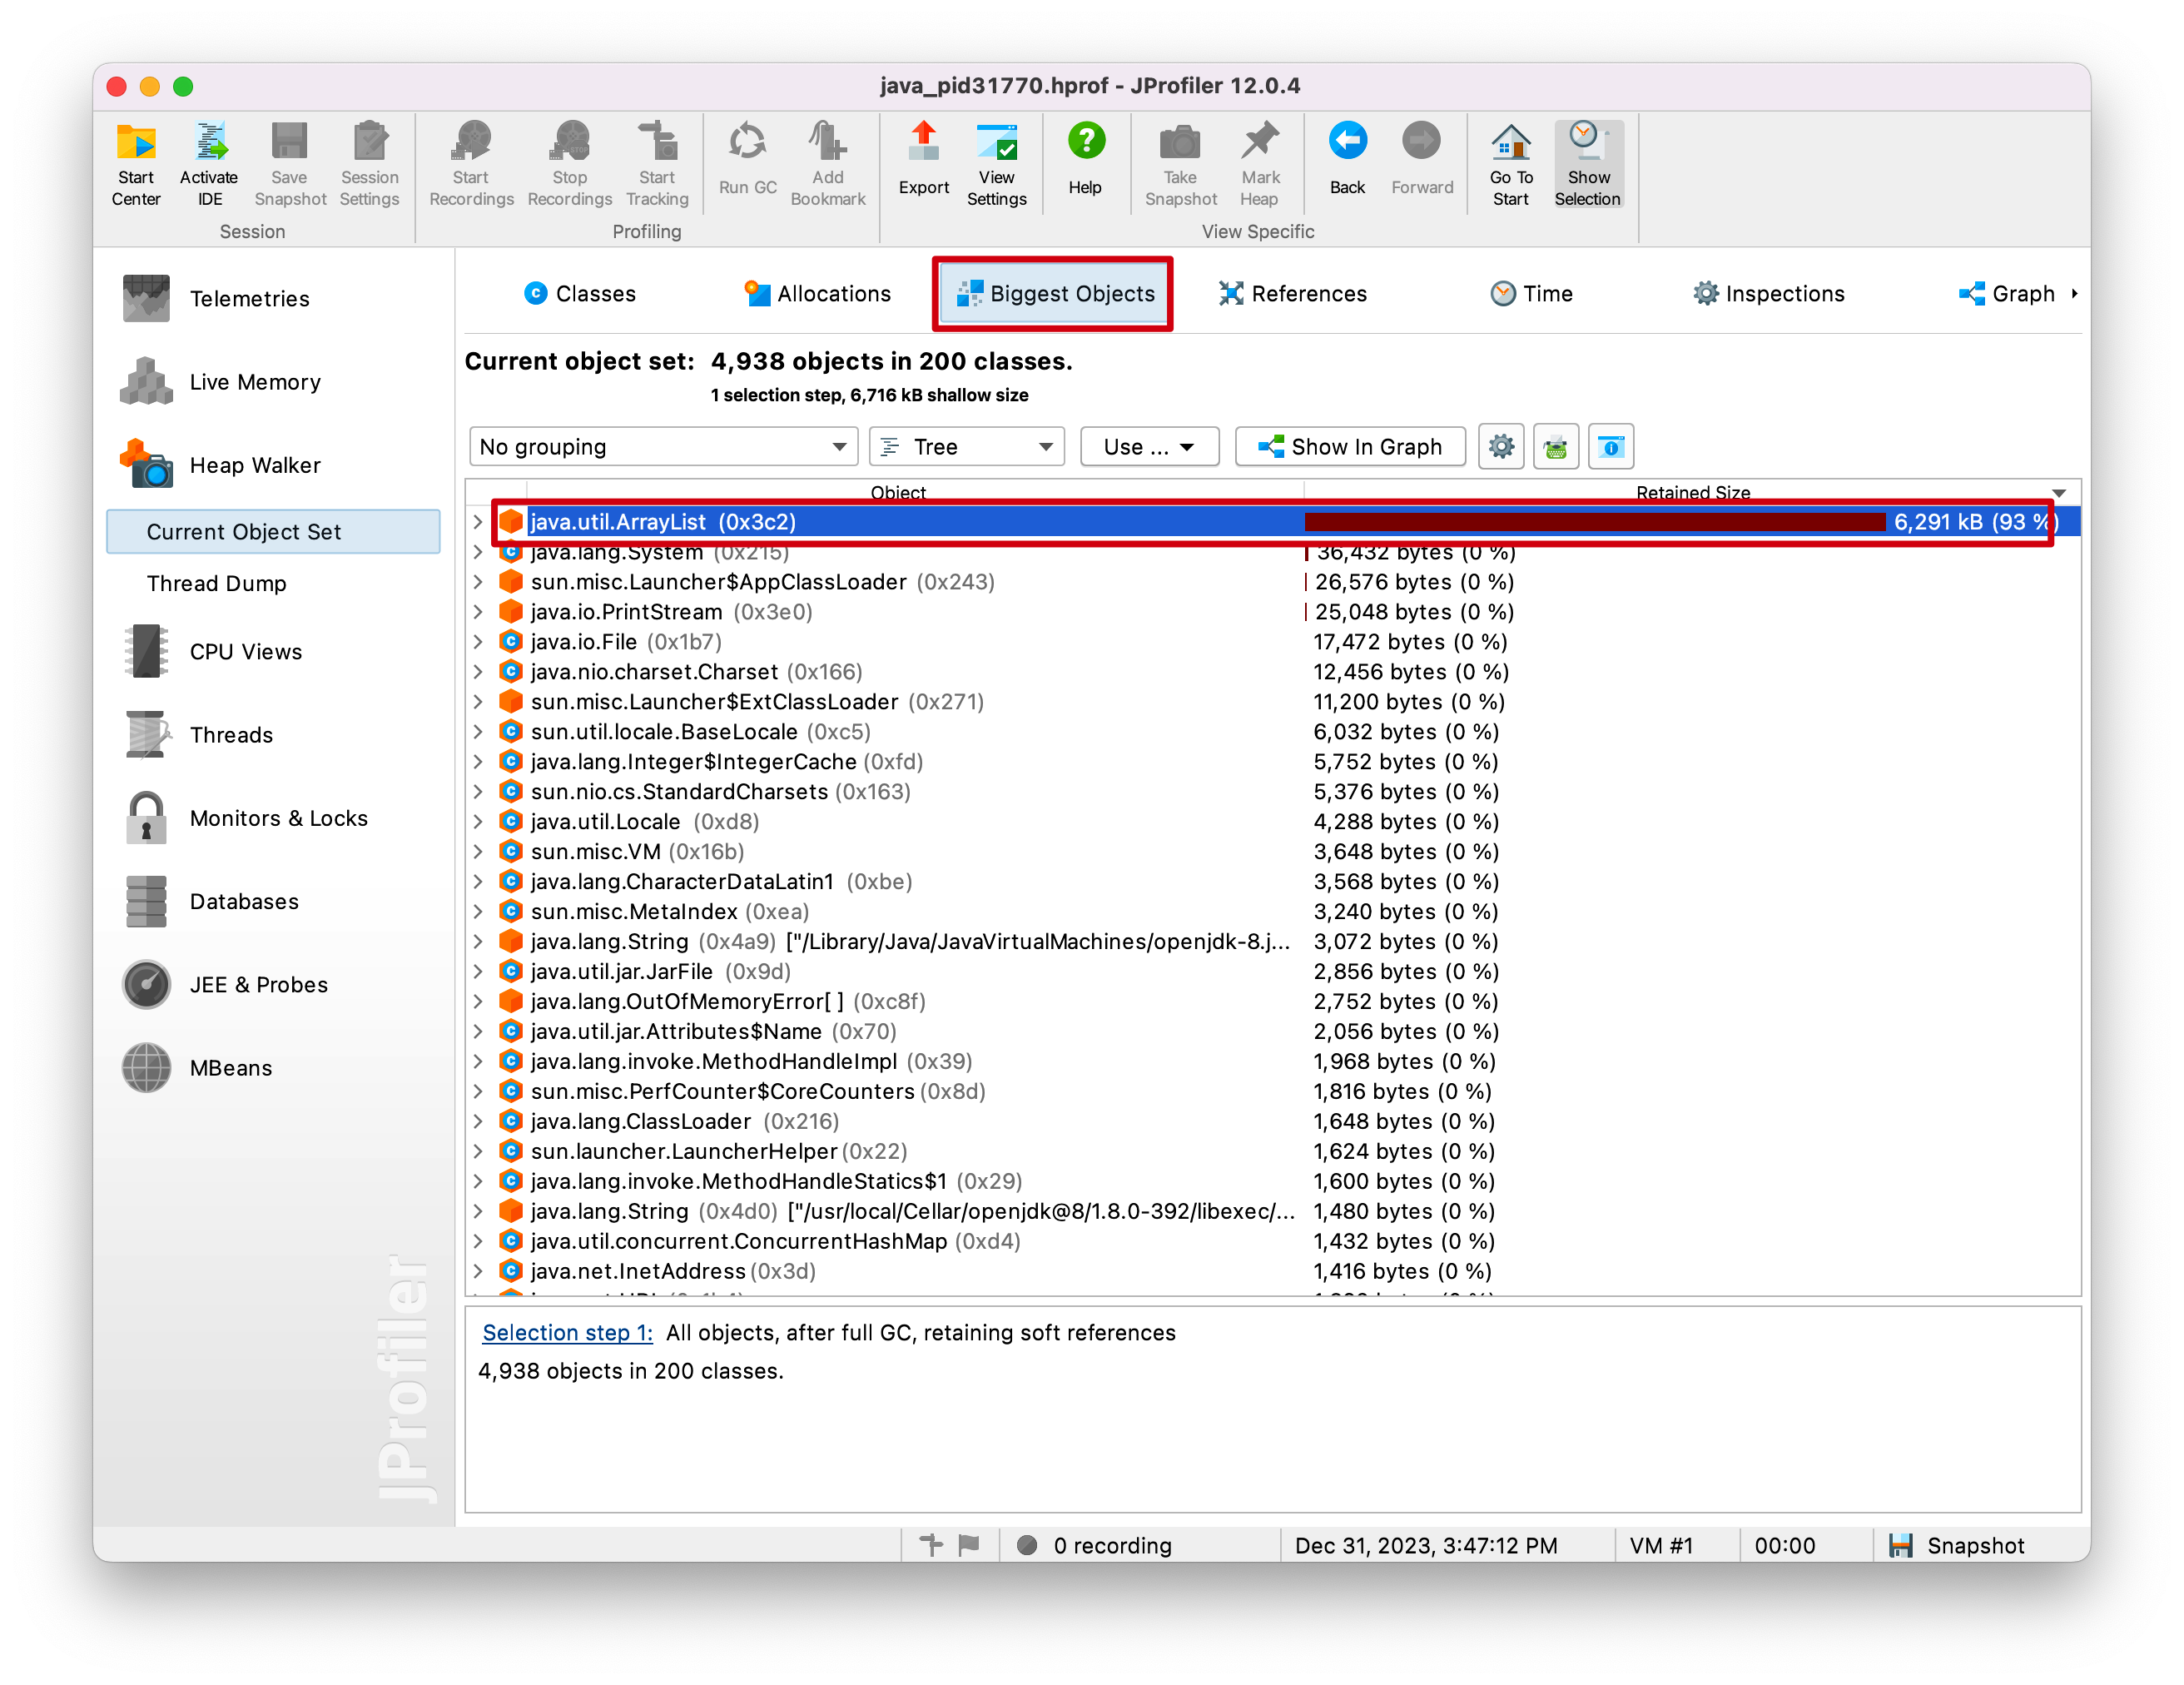
Task: Switch to the References tab
Action: pyautogui.click(x=1292, y=294)
